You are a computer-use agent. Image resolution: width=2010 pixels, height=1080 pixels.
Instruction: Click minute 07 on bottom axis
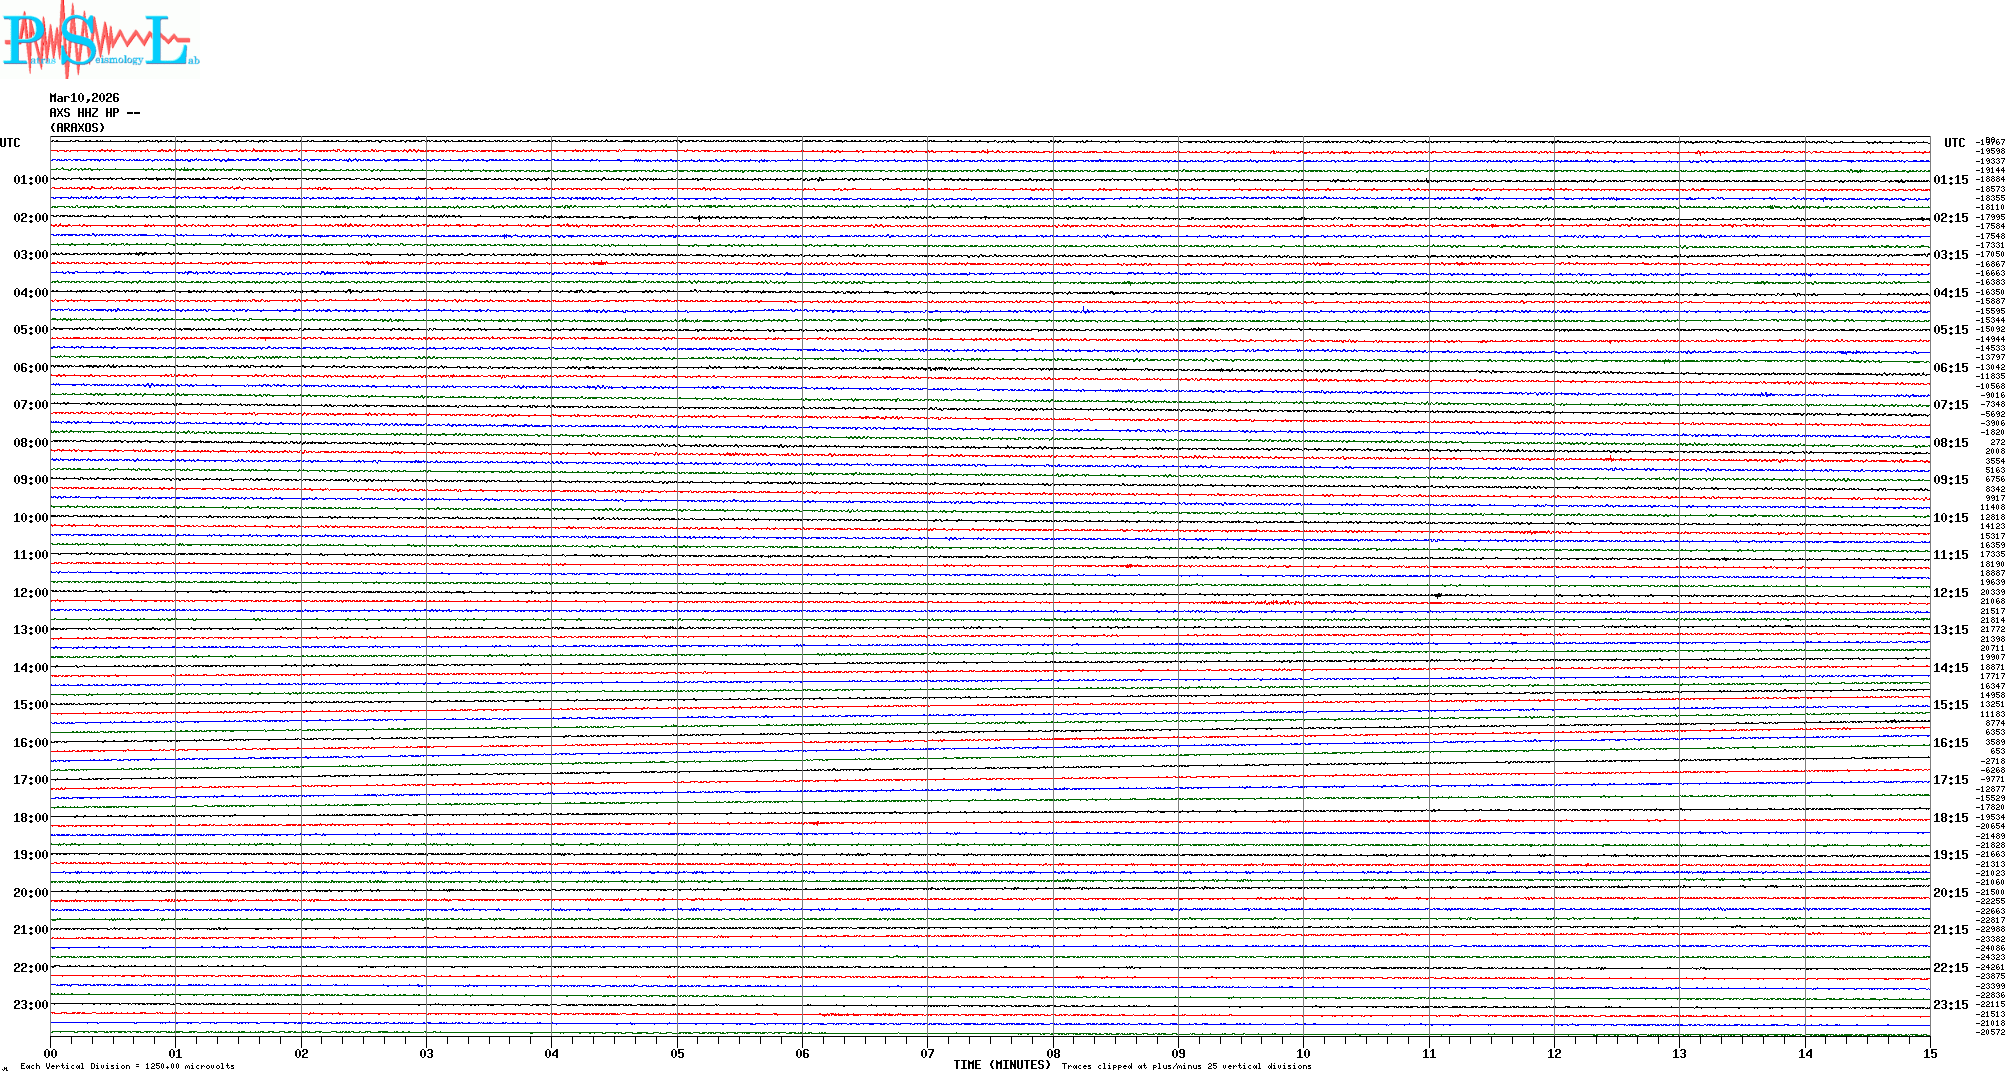pyautogui.click(x=928, y=1053)
